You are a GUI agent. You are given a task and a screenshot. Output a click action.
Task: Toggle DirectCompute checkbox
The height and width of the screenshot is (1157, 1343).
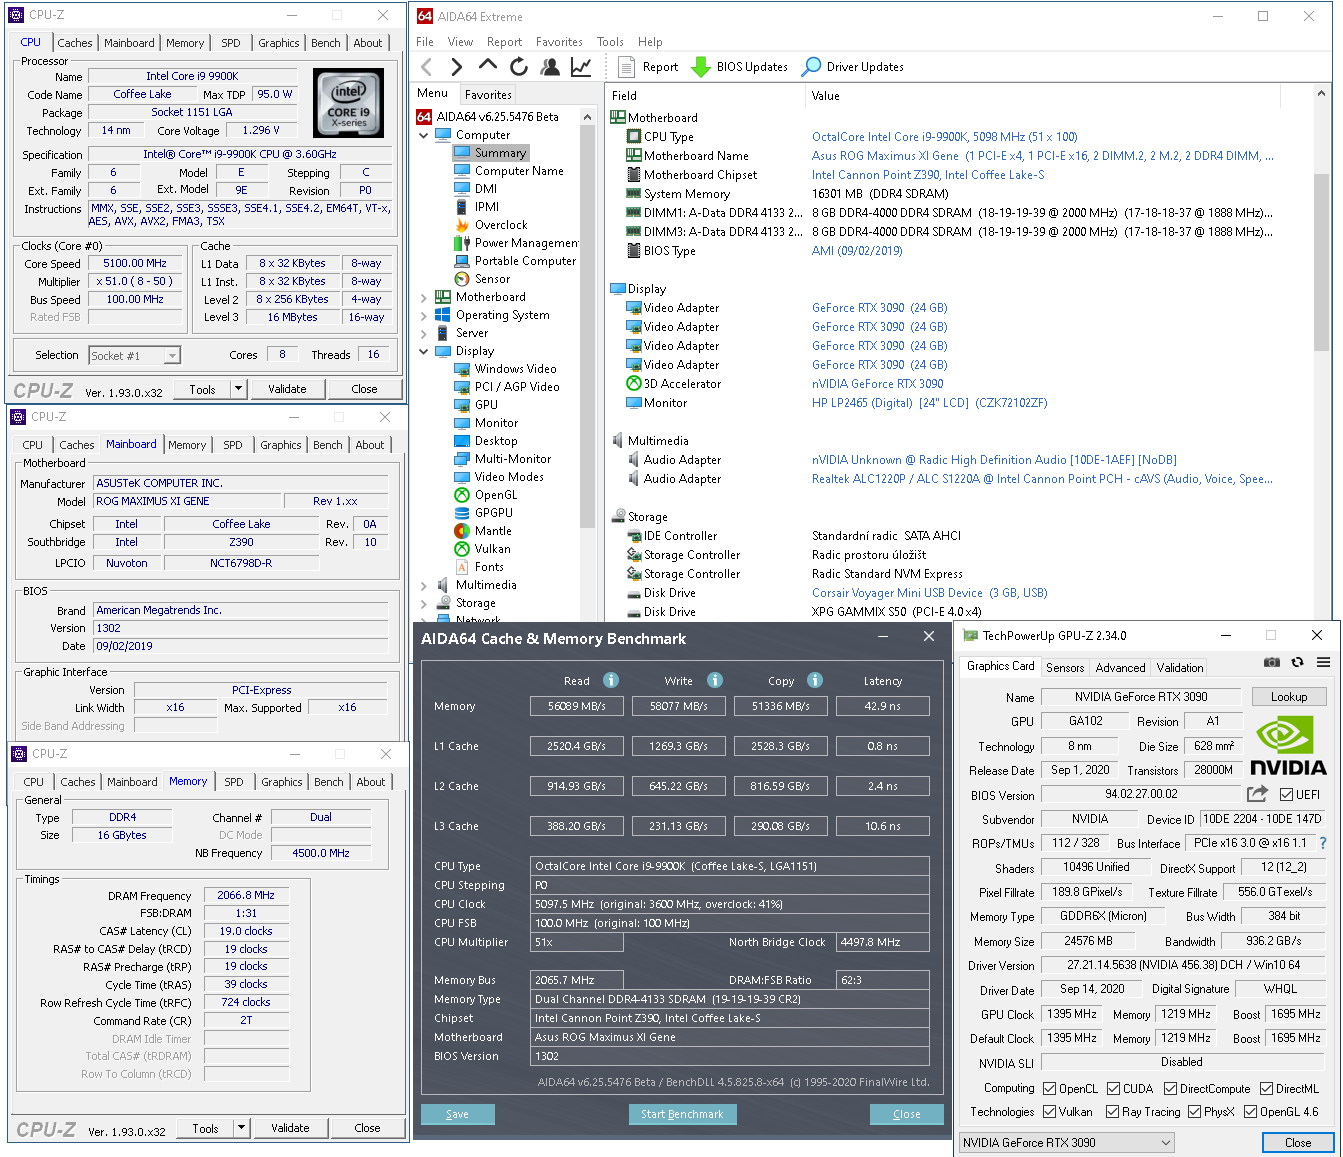click(x=1170, y=1089)
